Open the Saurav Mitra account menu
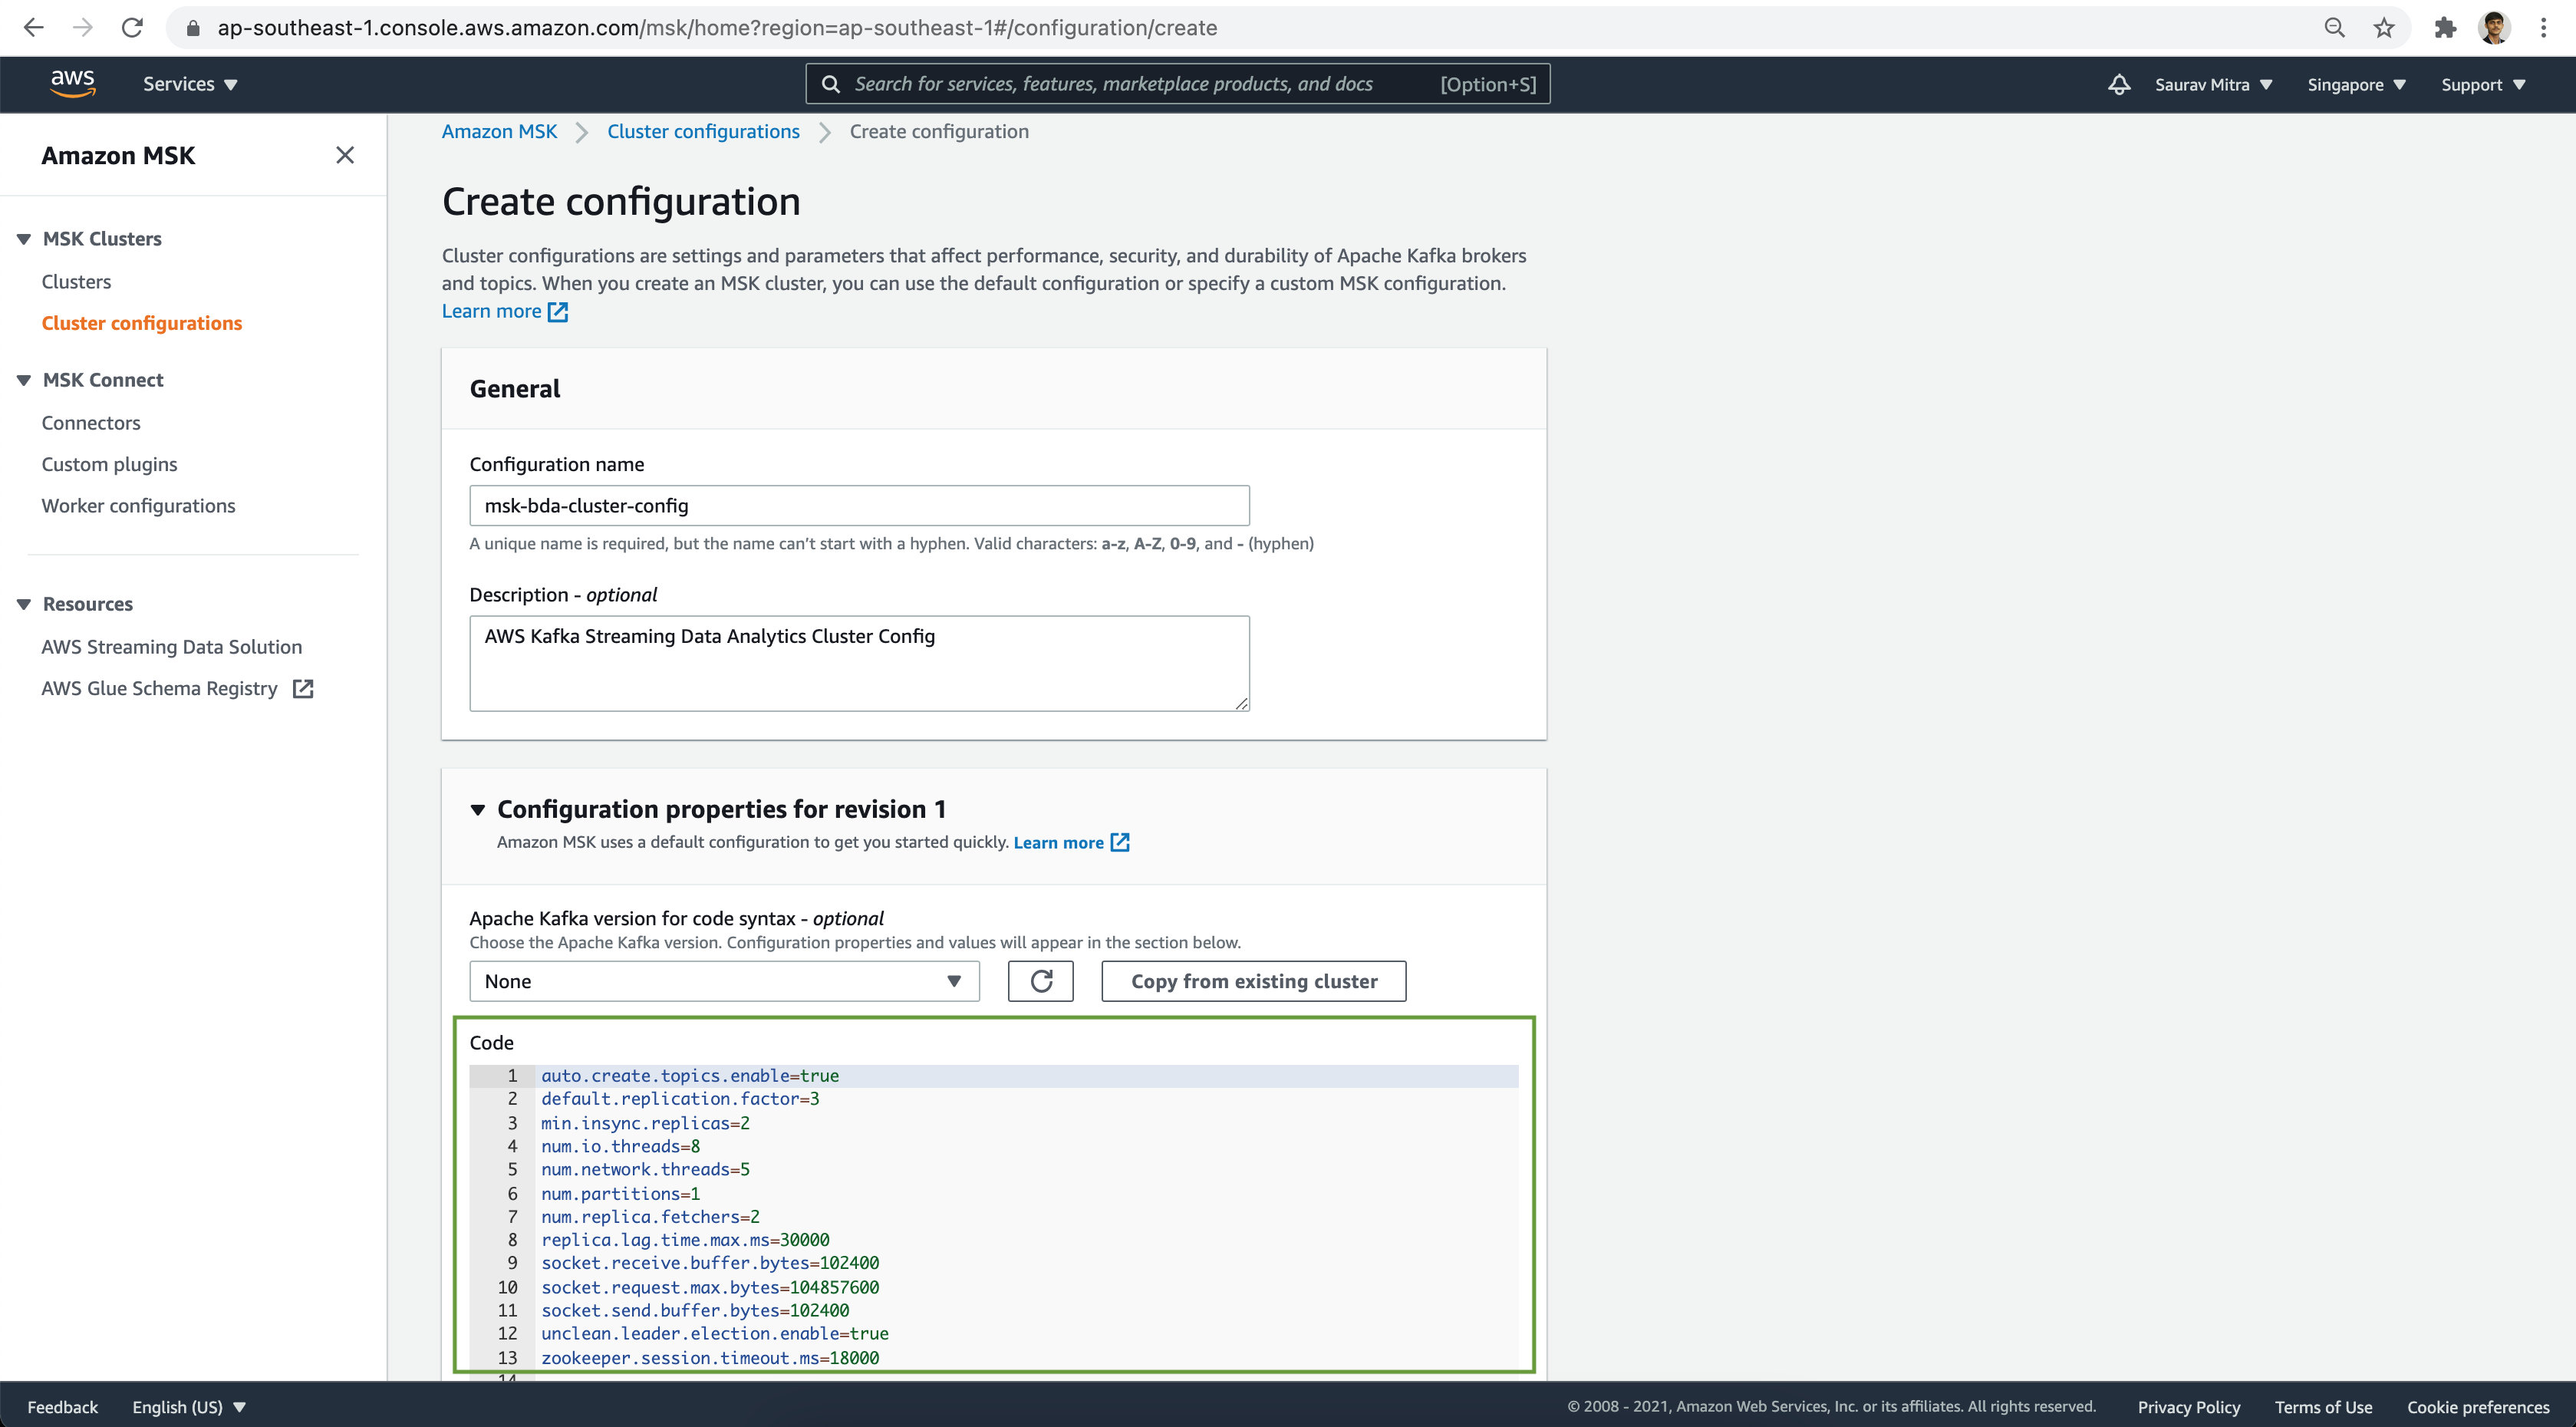 pyautogui.click(x=2213, y=85)
